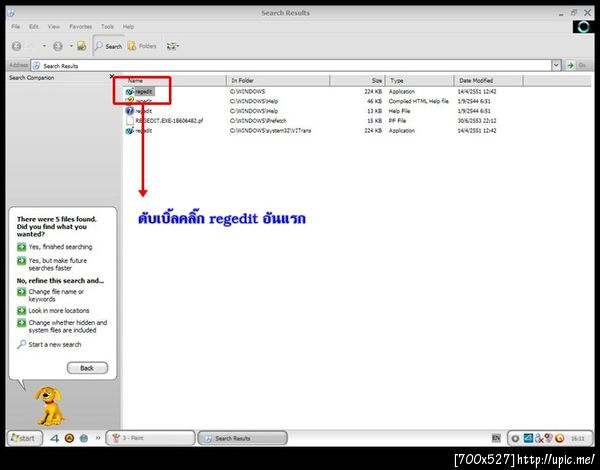
Task: Click the '4' quick launch icon
Action: (55, 438)
